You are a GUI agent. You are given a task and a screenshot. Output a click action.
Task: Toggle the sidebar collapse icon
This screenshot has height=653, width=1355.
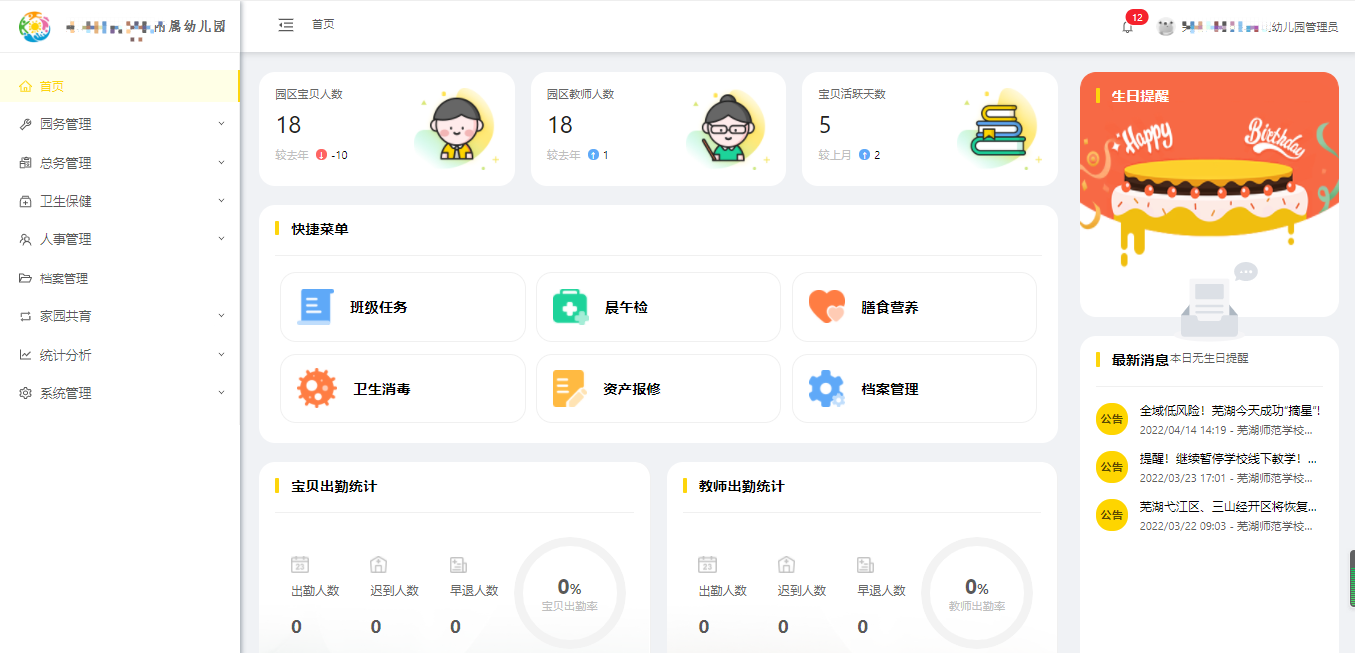click(286, 25)
